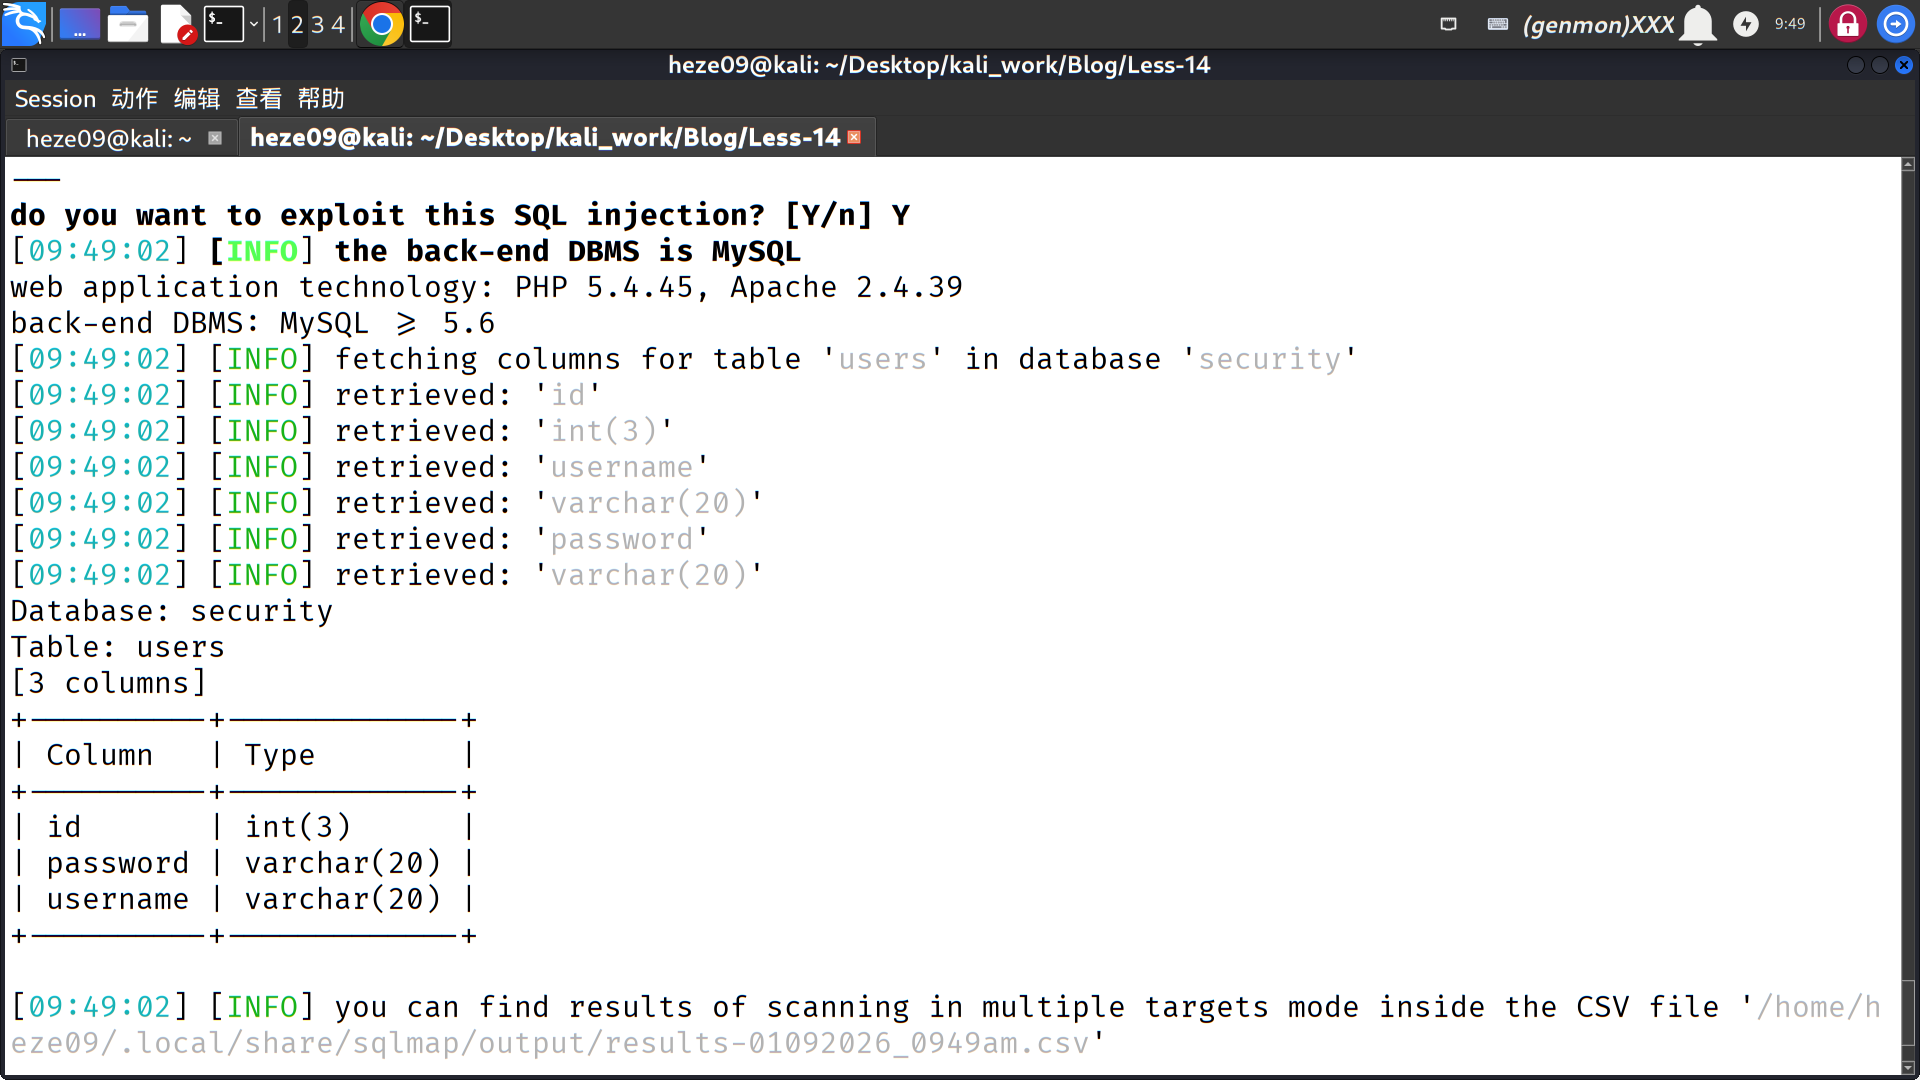This screenshot has height=1080, width=1920.
Task: Launch the file manager from the panel
Action: (128, 24)
